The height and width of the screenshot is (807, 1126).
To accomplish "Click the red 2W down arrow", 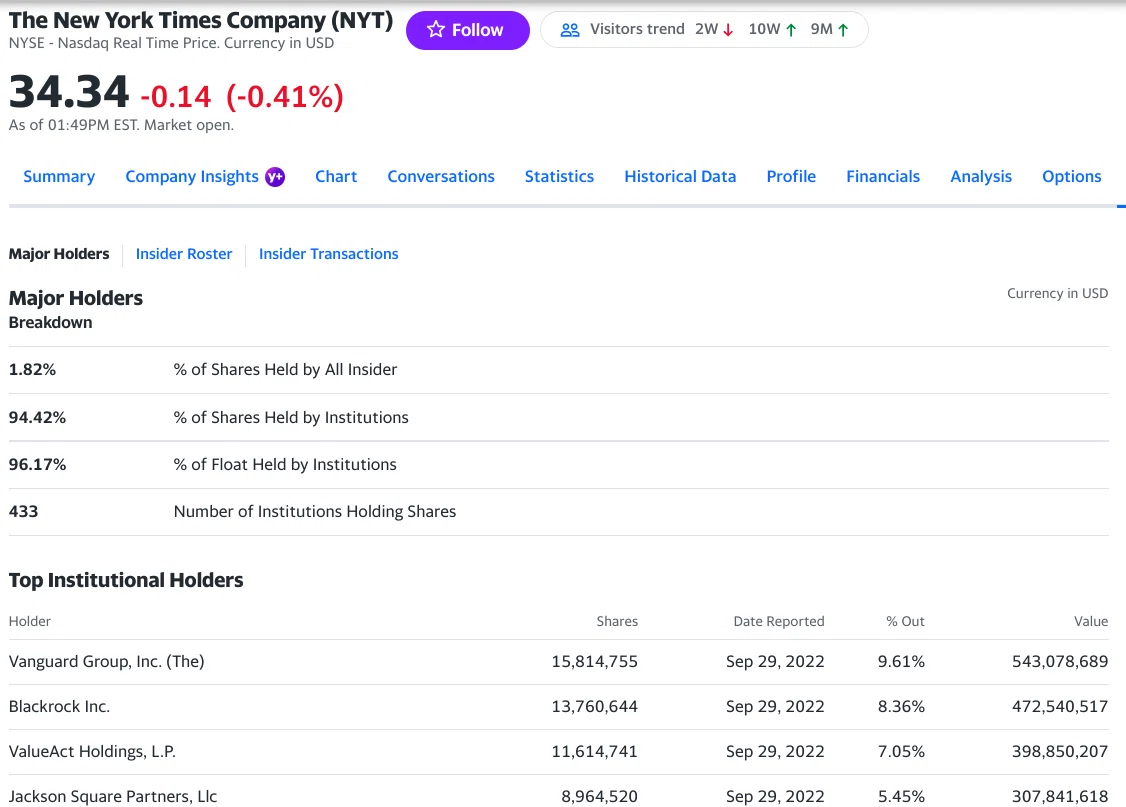I will tap(728, 30).
